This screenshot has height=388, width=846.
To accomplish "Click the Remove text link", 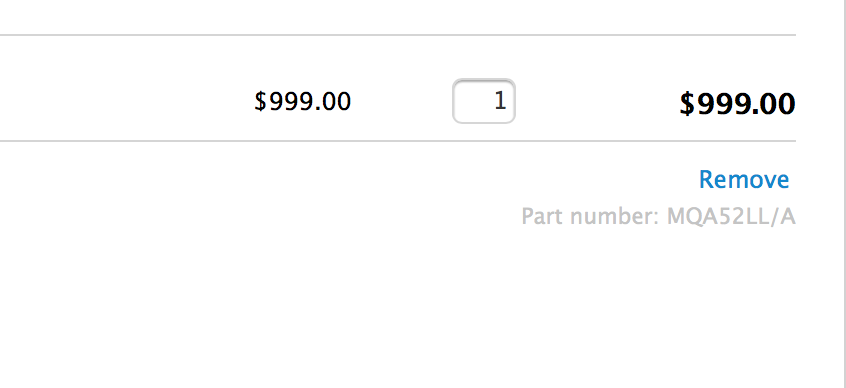I will click(744, 180).
